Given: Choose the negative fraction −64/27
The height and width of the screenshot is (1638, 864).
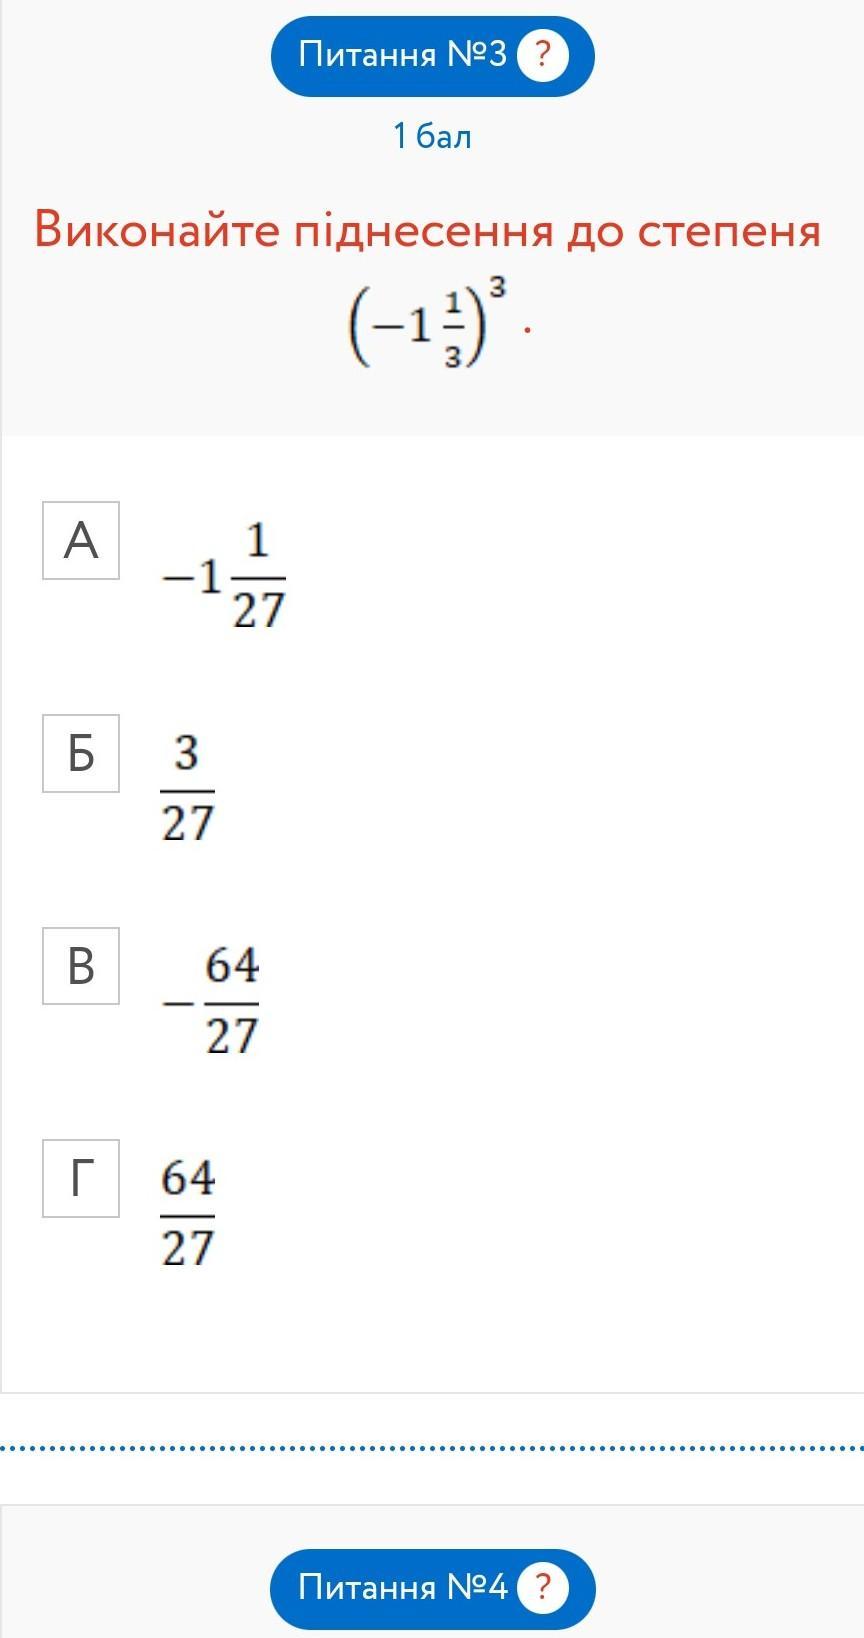Looking at the screenshot, I should point(212,1001).
